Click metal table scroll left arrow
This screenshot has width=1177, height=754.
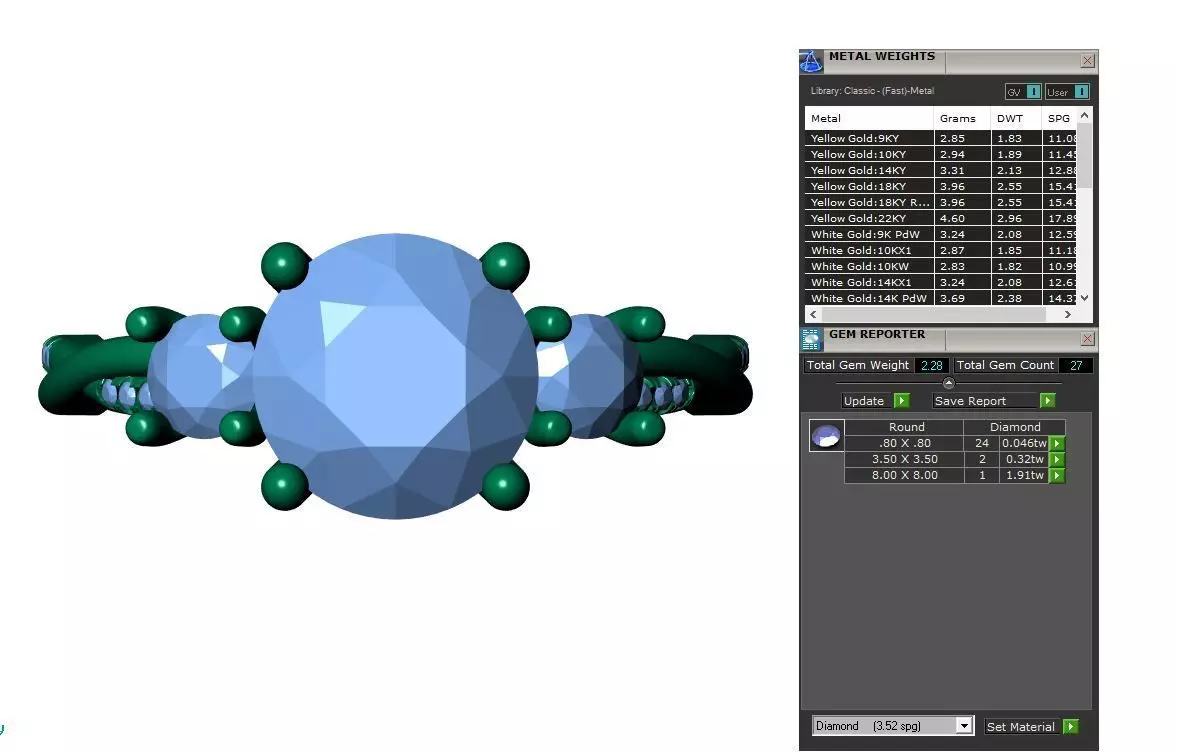[x=813, y=315]
